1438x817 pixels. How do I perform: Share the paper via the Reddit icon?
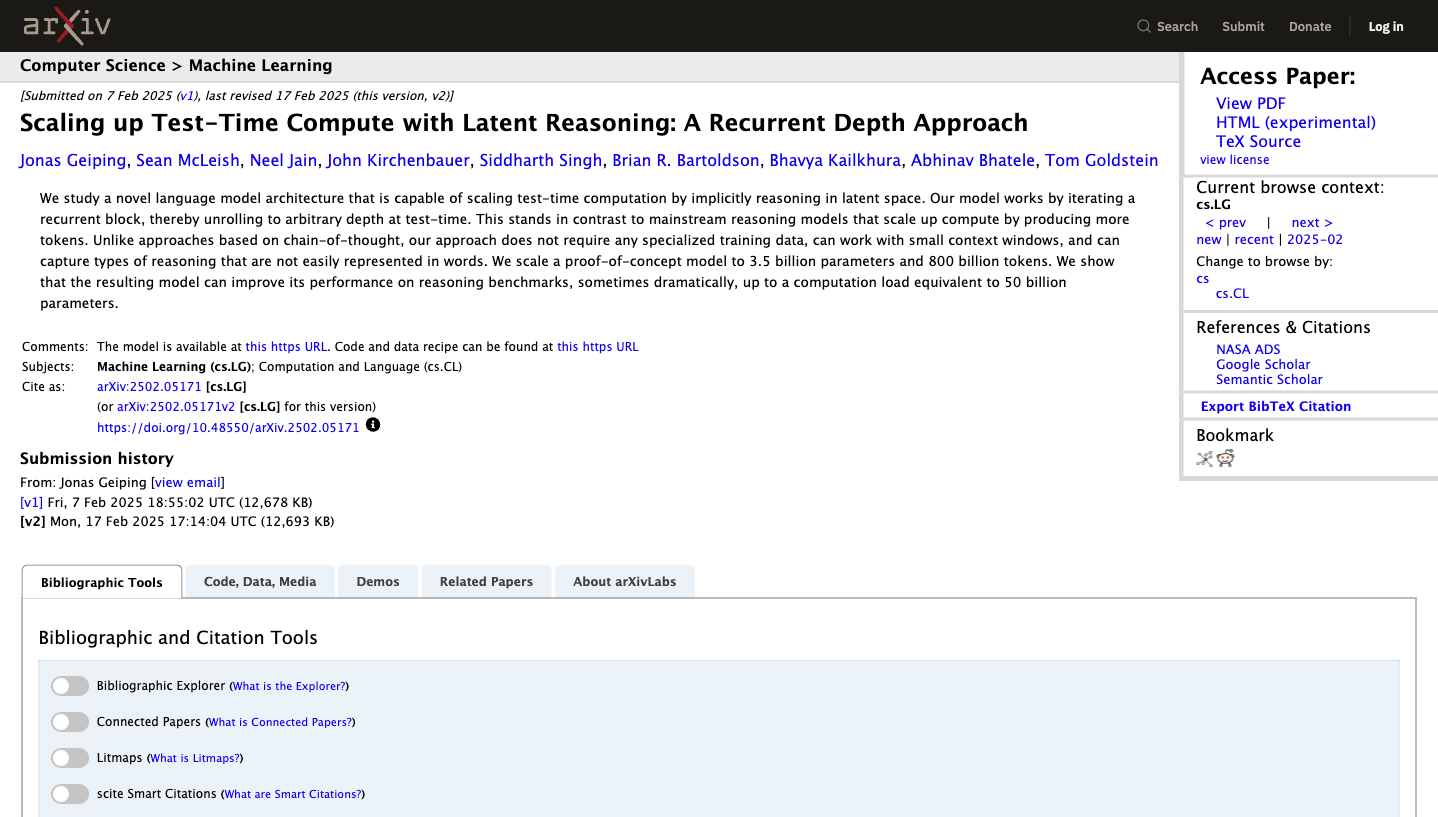click(x=1226, y=458)
